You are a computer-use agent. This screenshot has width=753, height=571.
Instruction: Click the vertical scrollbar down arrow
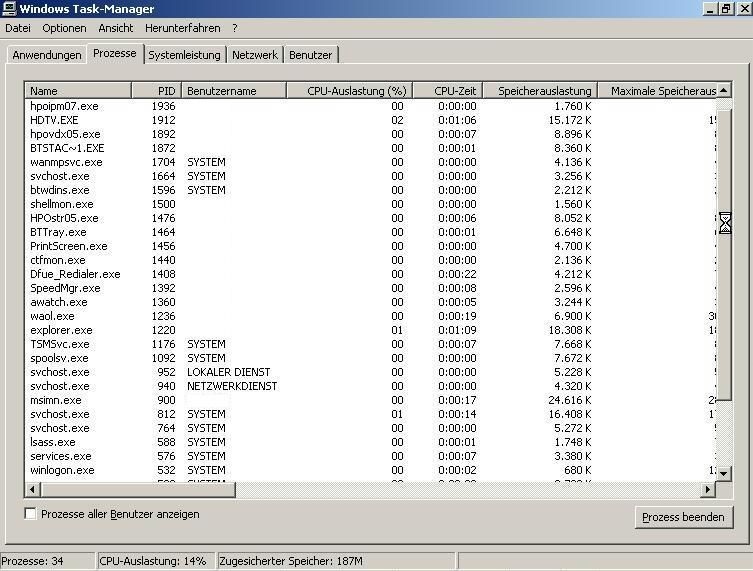point(724,474)
